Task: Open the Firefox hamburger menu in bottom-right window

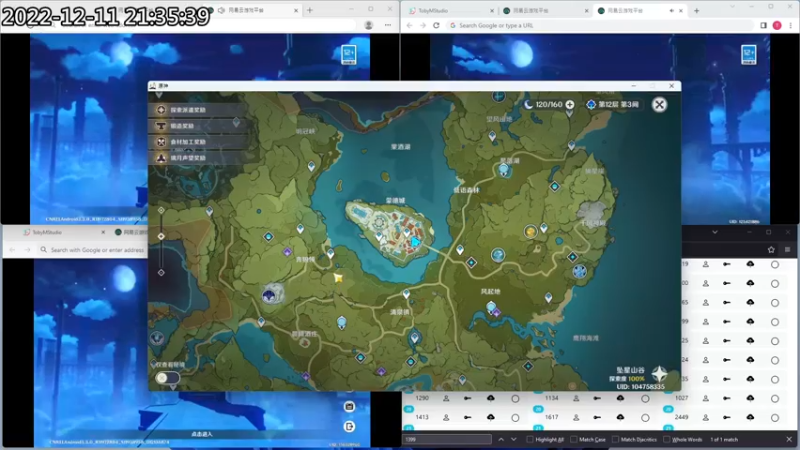Action: click(787, 249)
